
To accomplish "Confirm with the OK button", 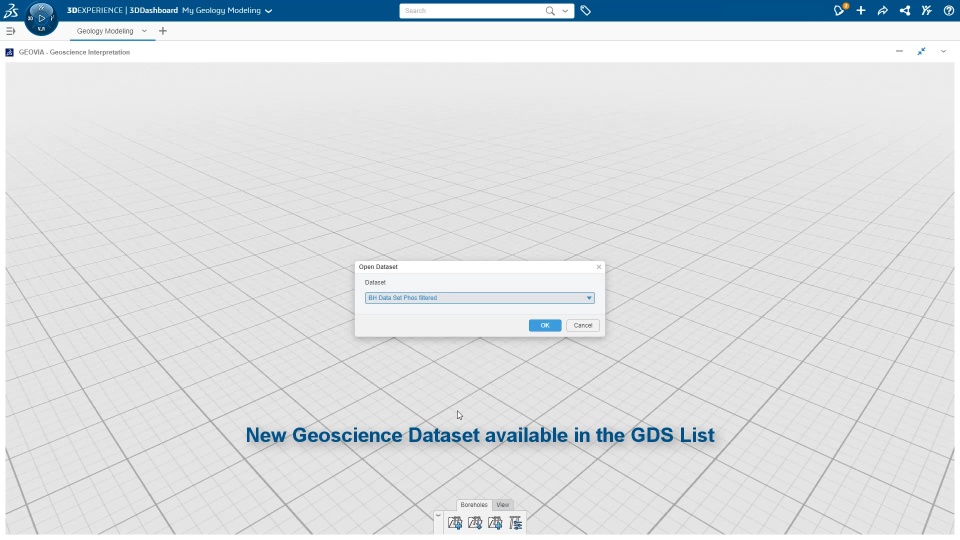I will point(545,326).
